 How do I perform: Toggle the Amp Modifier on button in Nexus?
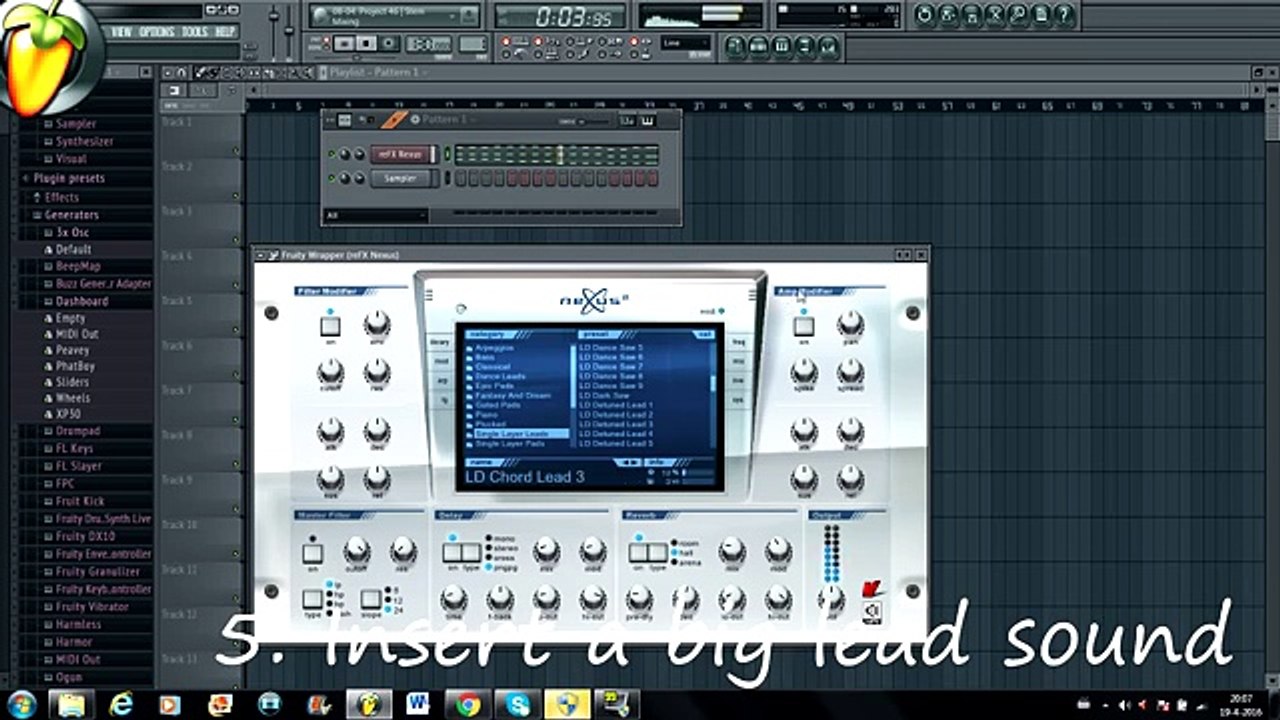[x=803, y=326]
